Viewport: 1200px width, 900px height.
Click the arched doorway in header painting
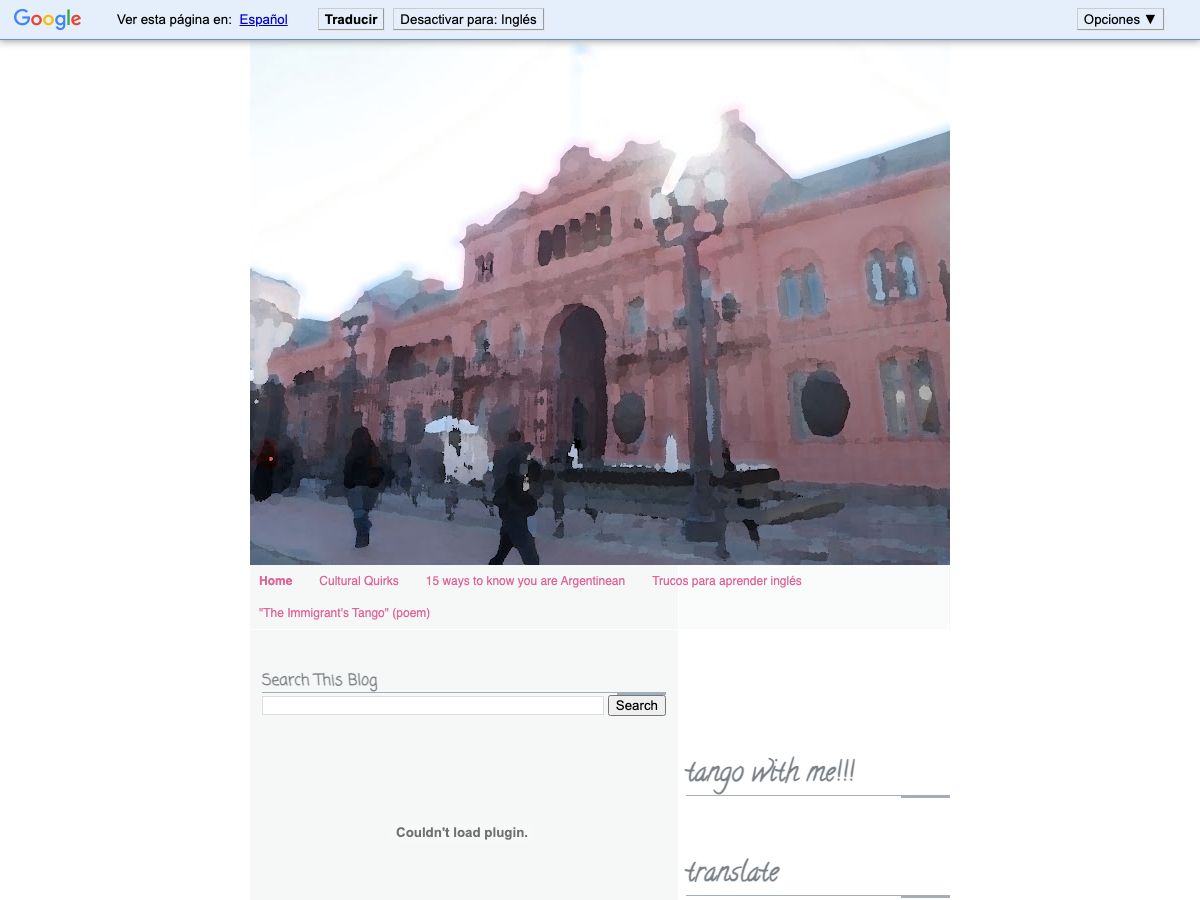click(581, 380)
